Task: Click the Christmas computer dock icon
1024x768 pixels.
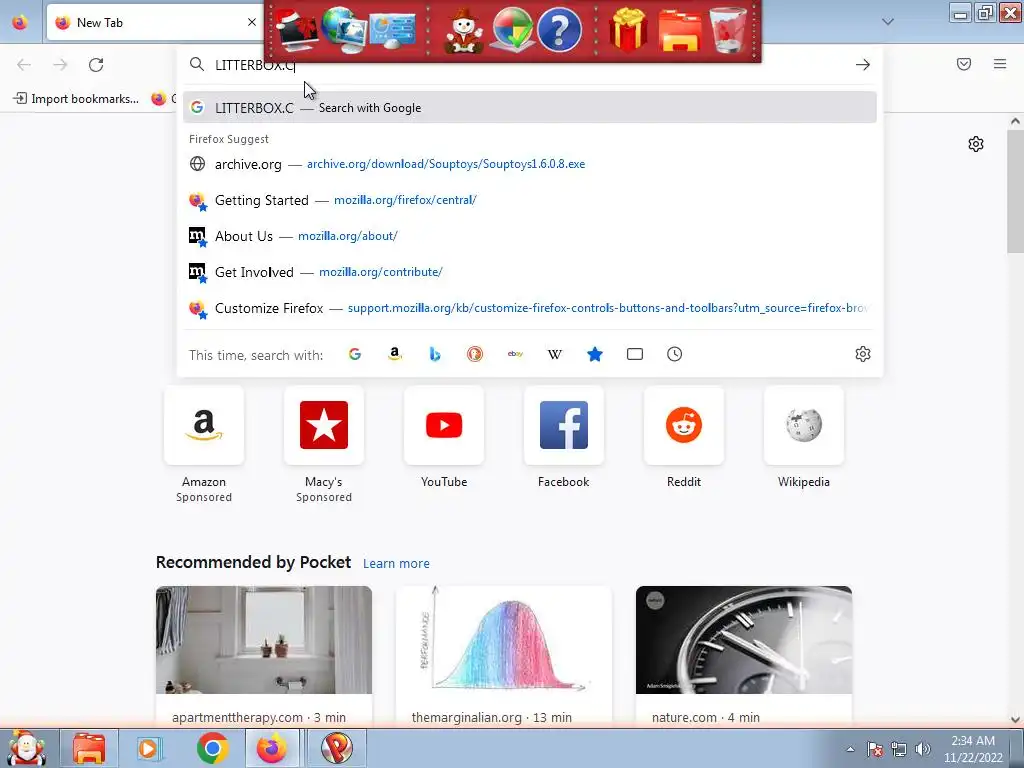Action: point(296,30)
